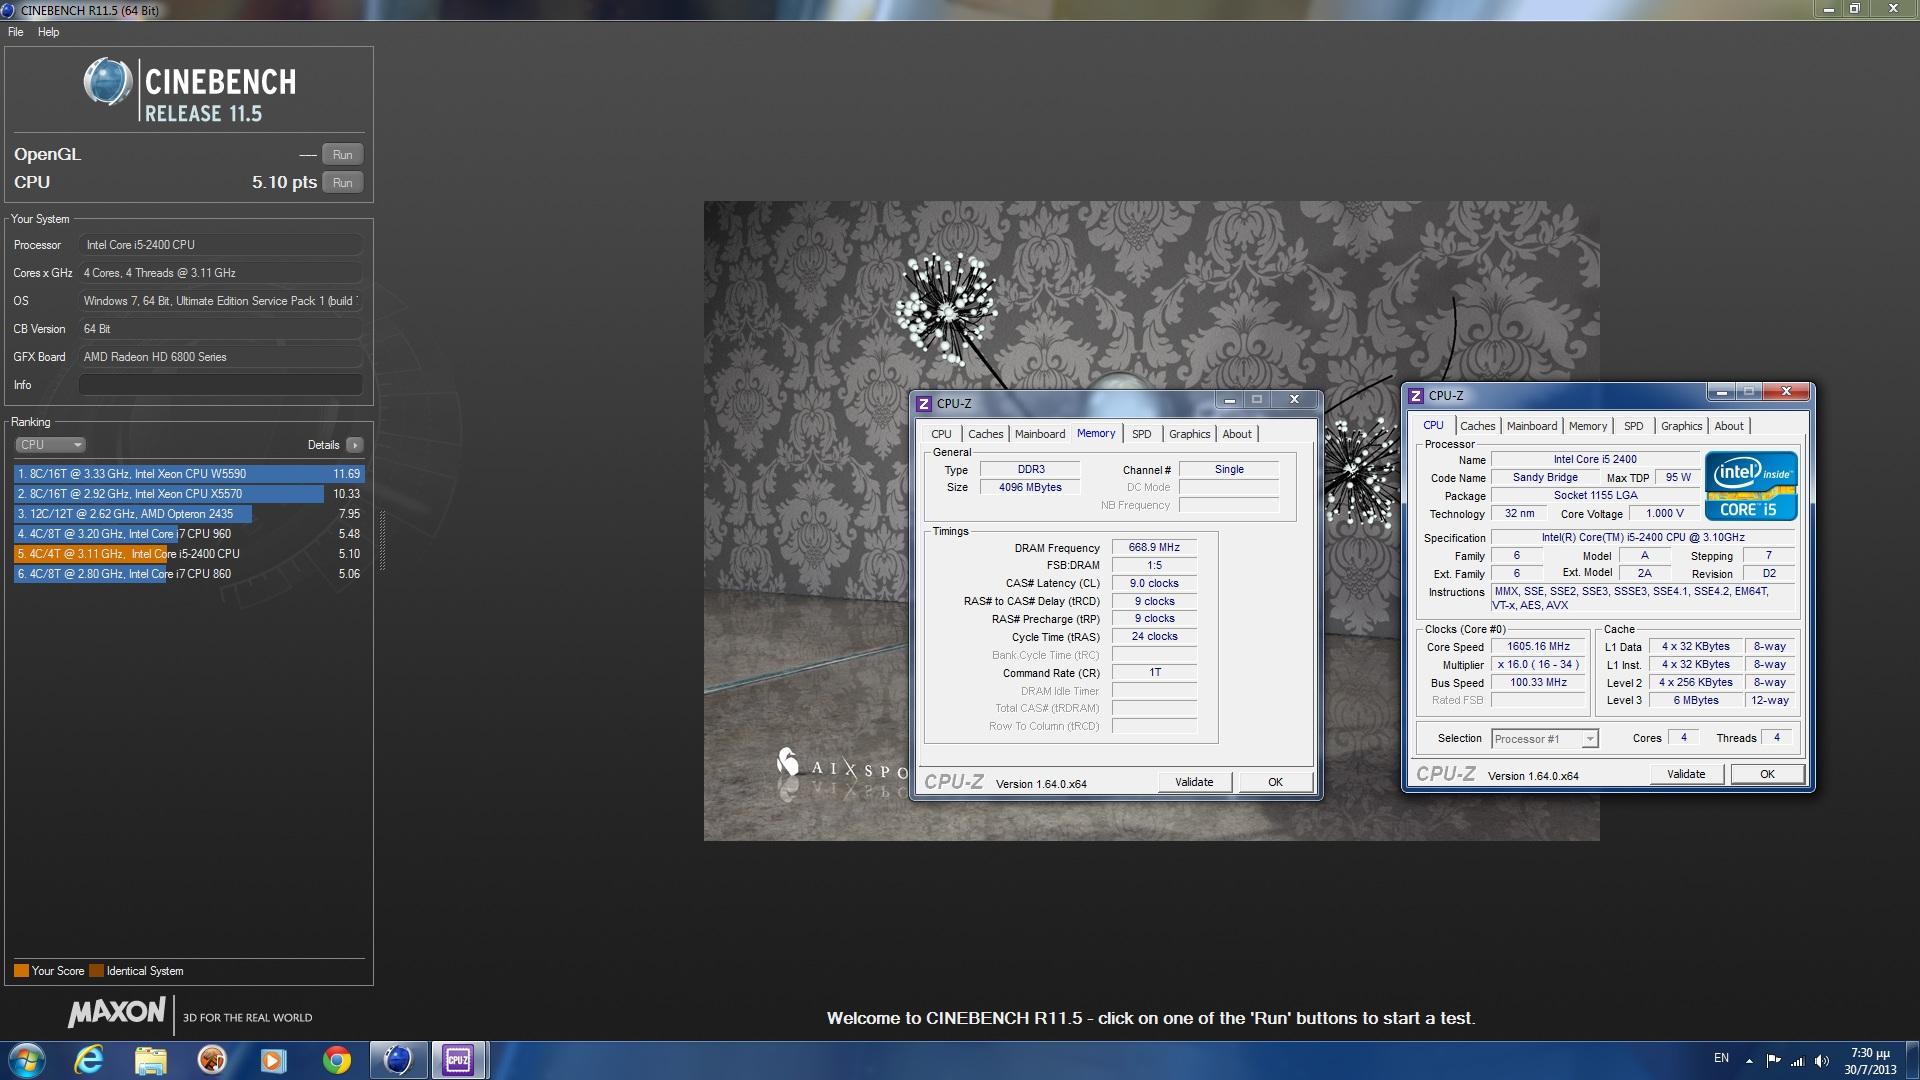Image resolution: width=1920 pixels, height=1080 pixels.
Task: Click Validate in Memory CPU-Z window
Action: click(x=1194, y=782)
